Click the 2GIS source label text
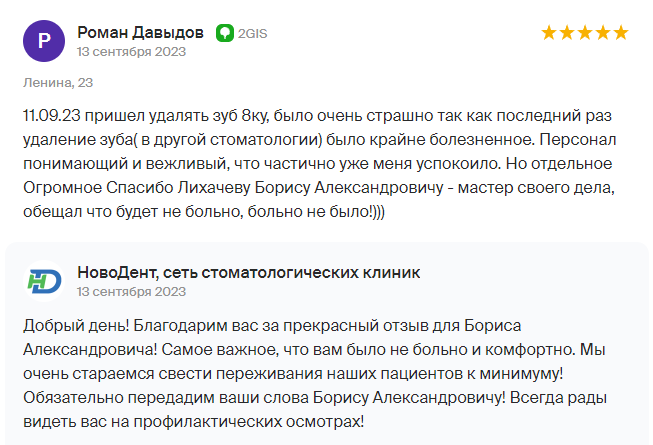This screenshot has width=653, height=445. pyautogui.click(x=252, y=34)
